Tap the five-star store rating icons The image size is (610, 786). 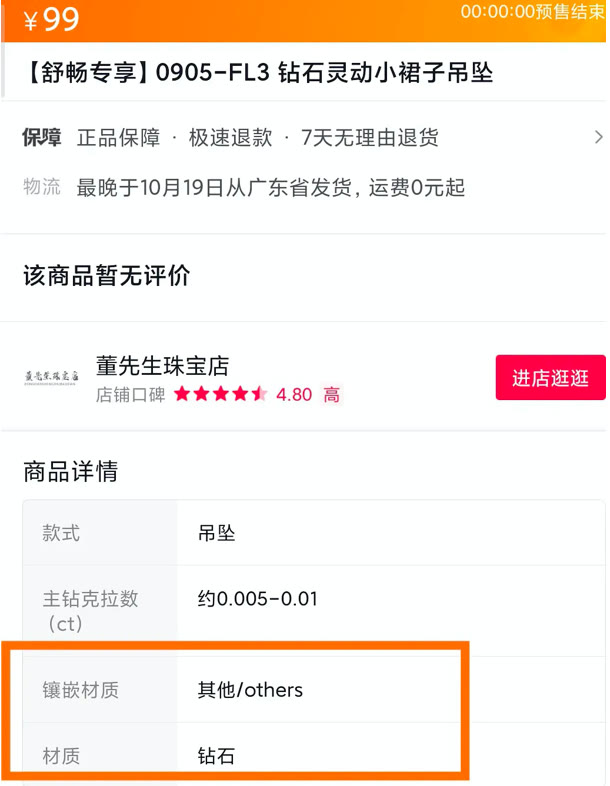coord(221,394)
